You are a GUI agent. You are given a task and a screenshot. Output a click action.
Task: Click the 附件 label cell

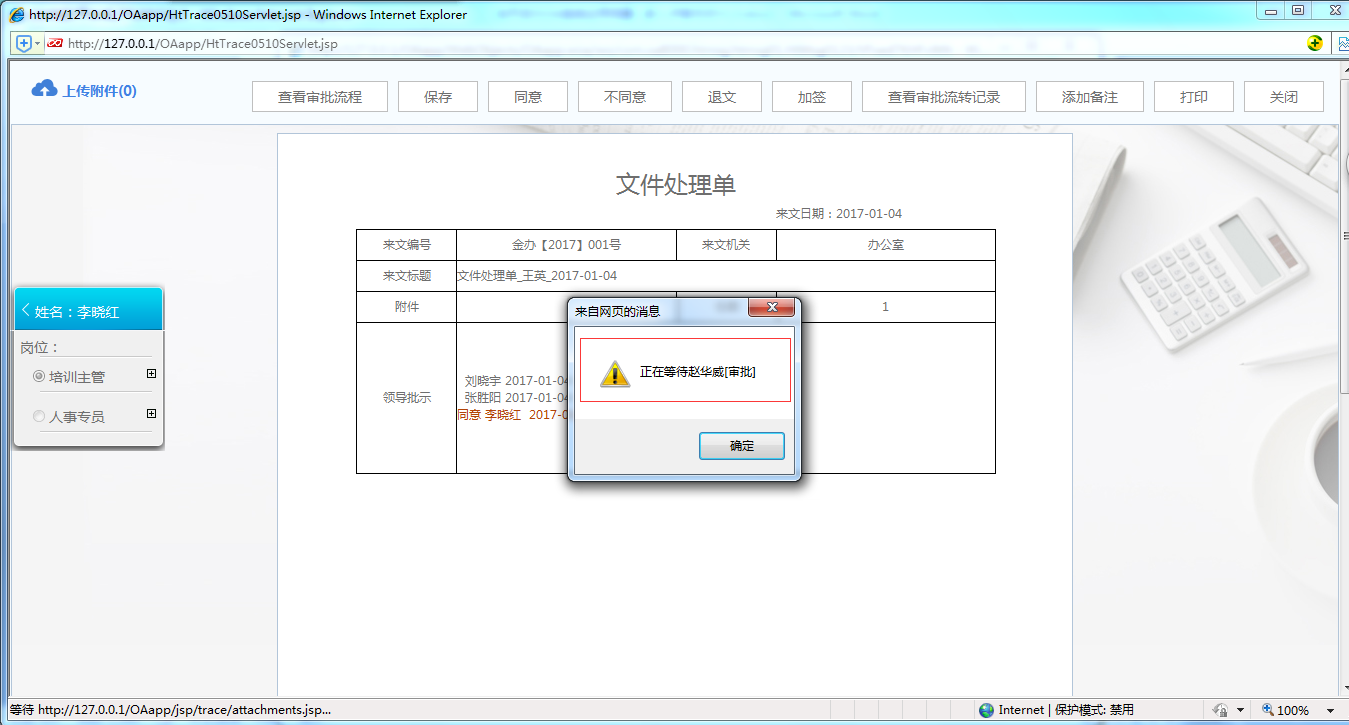[x=407, y=307]
